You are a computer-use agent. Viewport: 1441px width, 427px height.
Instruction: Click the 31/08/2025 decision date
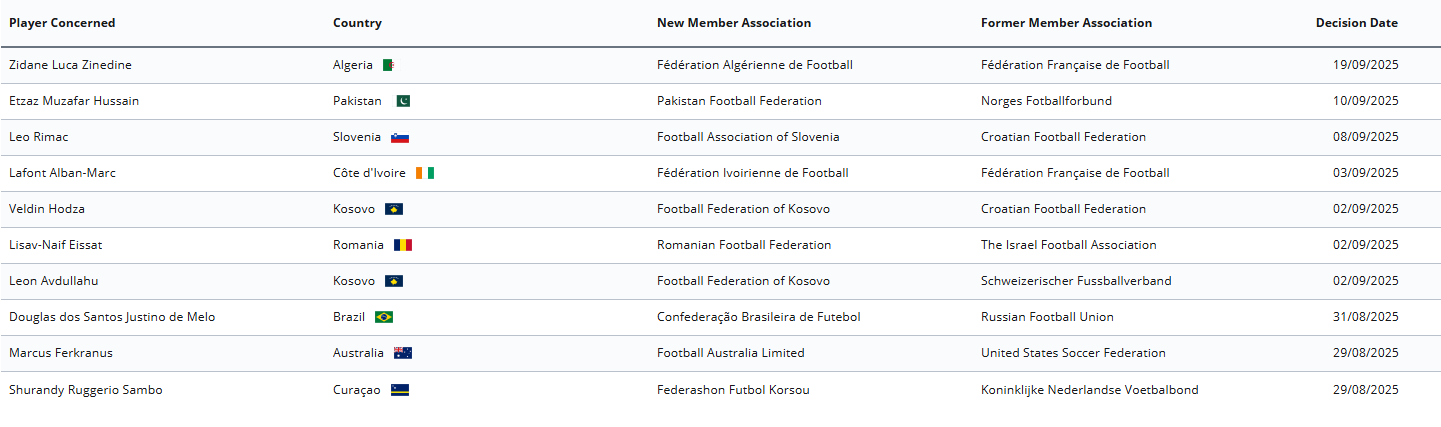pos(1365,317)
